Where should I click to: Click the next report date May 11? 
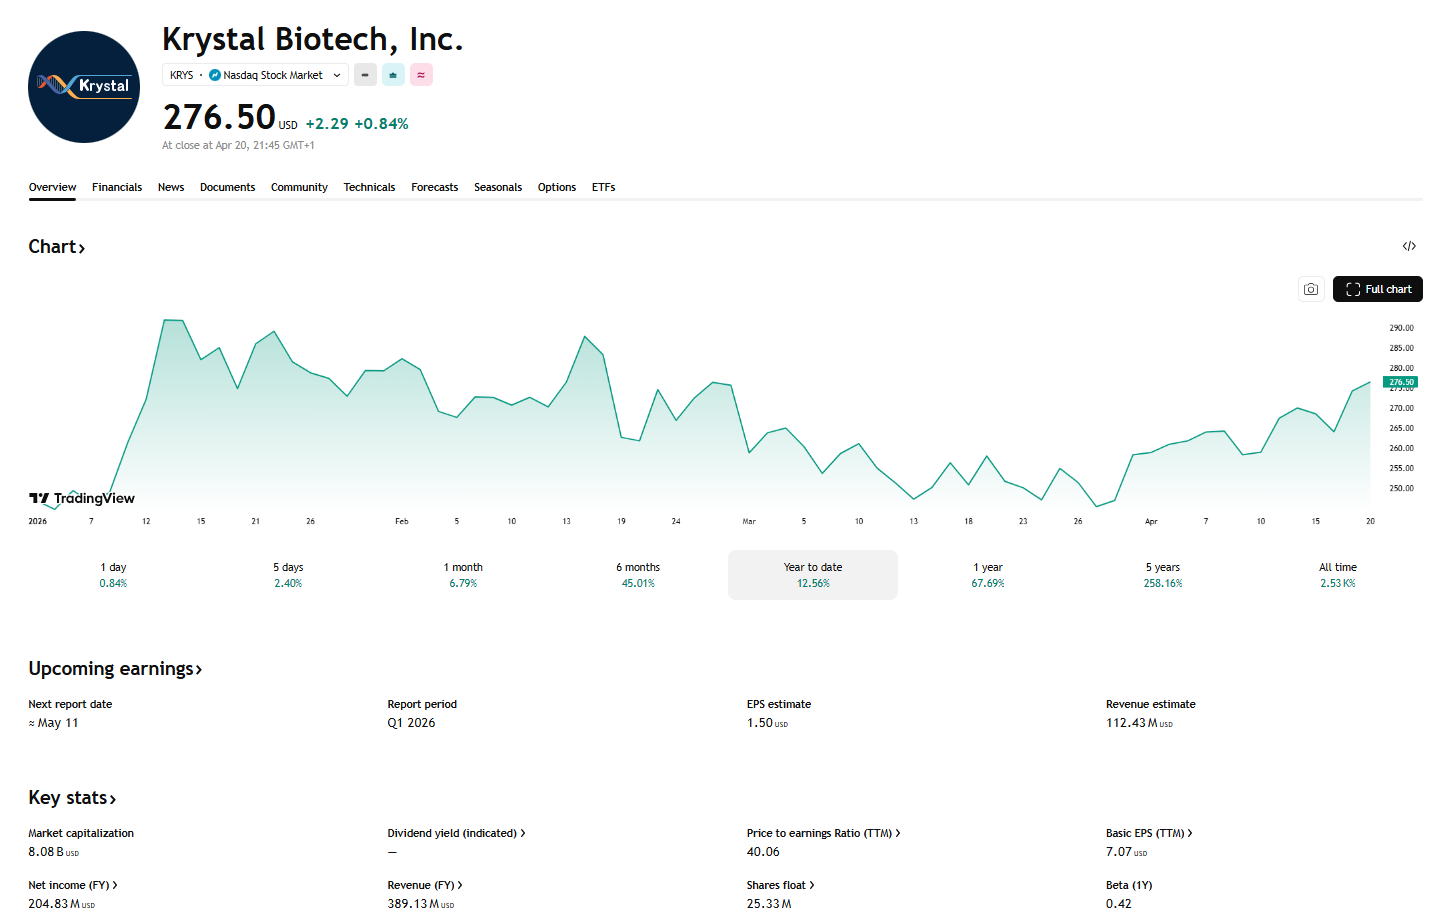point(53,723)
